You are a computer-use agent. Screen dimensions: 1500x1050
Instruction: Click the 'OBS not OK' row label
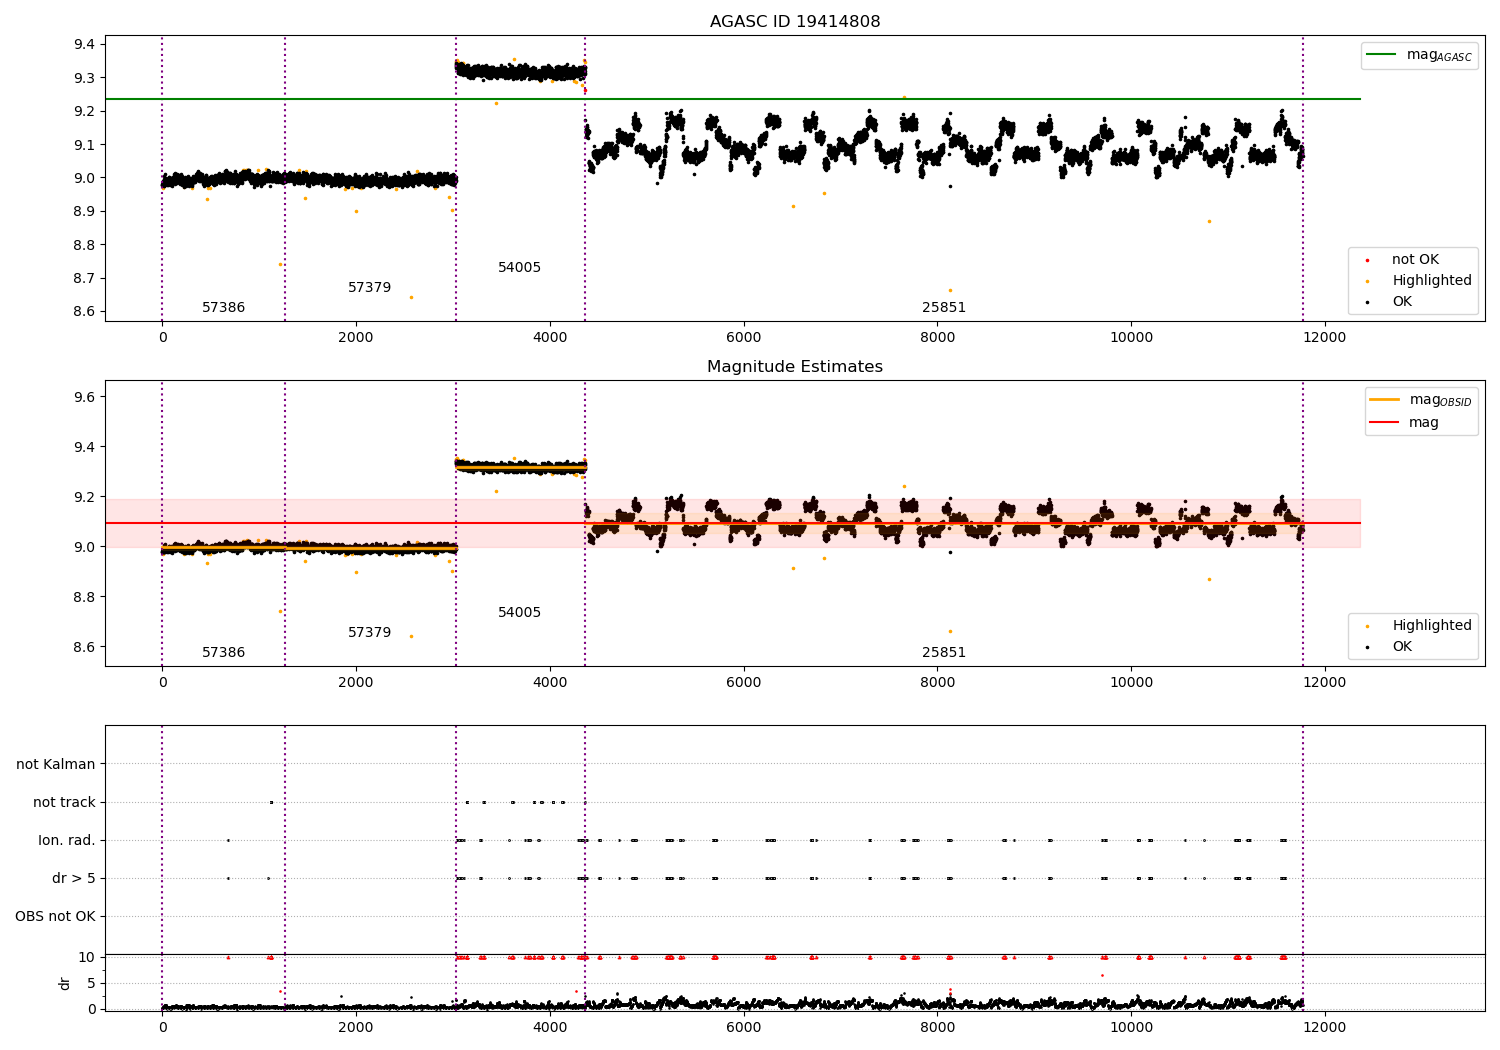coord(55,917)
